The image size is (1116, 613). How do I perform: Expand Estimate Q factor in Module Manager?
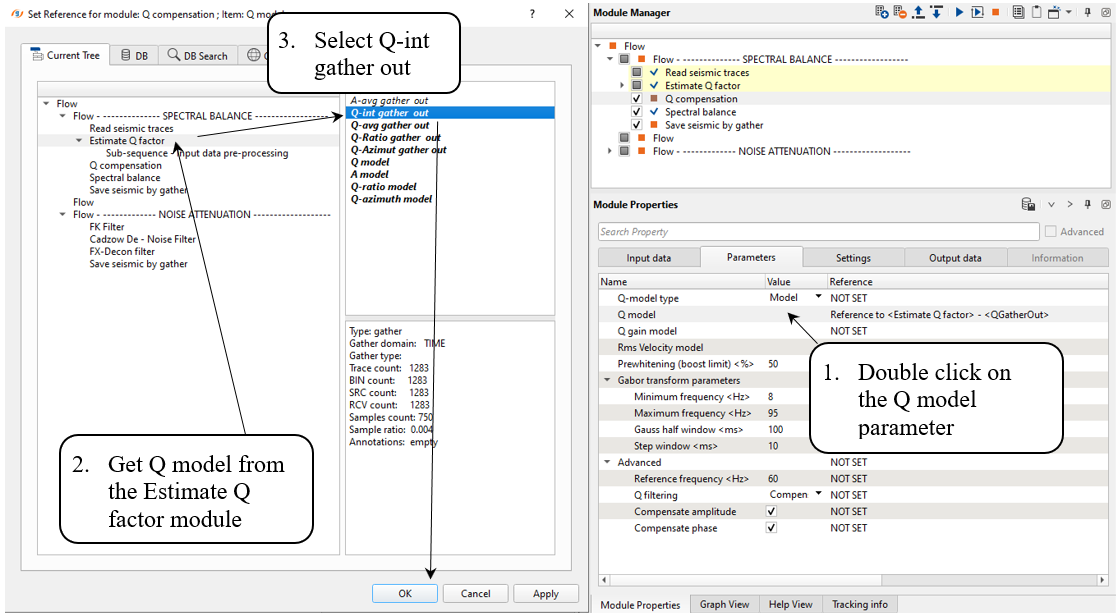(x=623, y=86)
